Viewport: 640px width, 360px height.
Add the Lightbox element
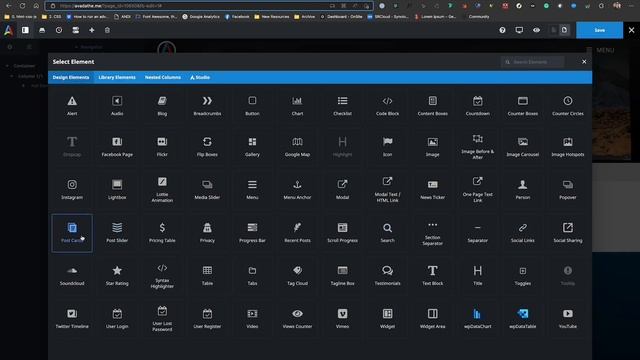point(117,189)
